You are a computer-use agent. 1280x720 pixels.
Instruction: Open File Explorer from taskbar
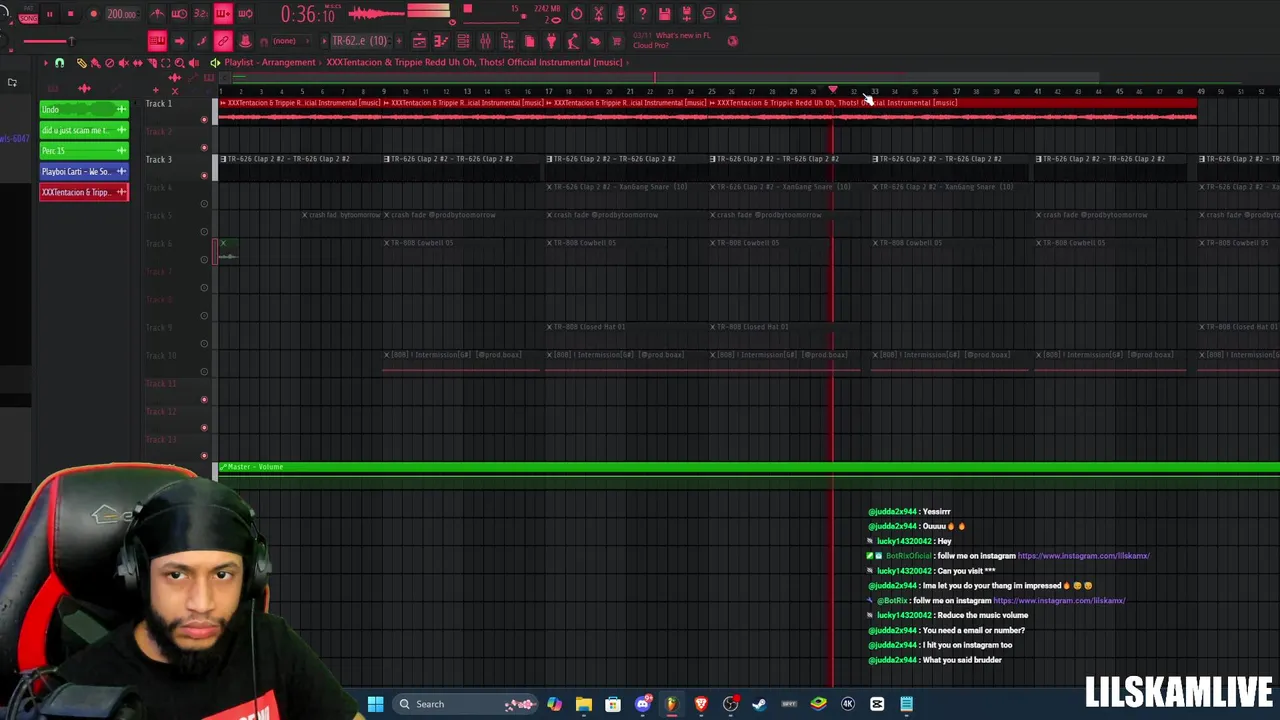(584, 704)
